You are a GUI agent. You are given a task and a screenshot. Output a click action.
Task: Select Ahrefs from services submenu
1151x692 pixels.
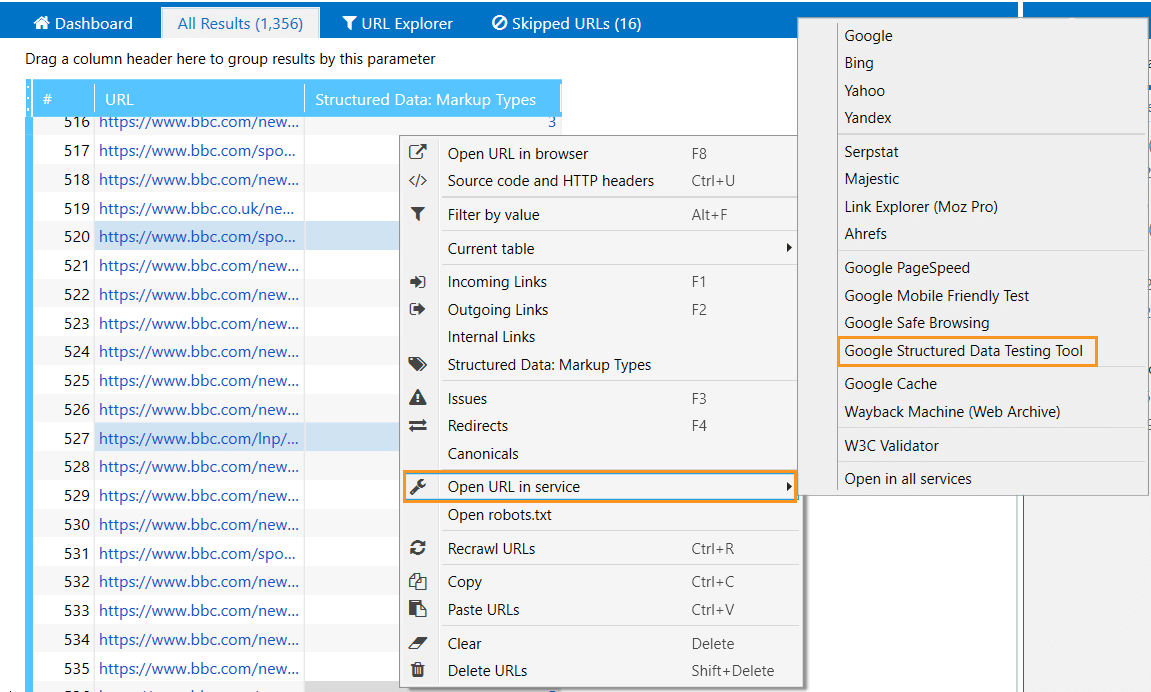coord(865,234)
